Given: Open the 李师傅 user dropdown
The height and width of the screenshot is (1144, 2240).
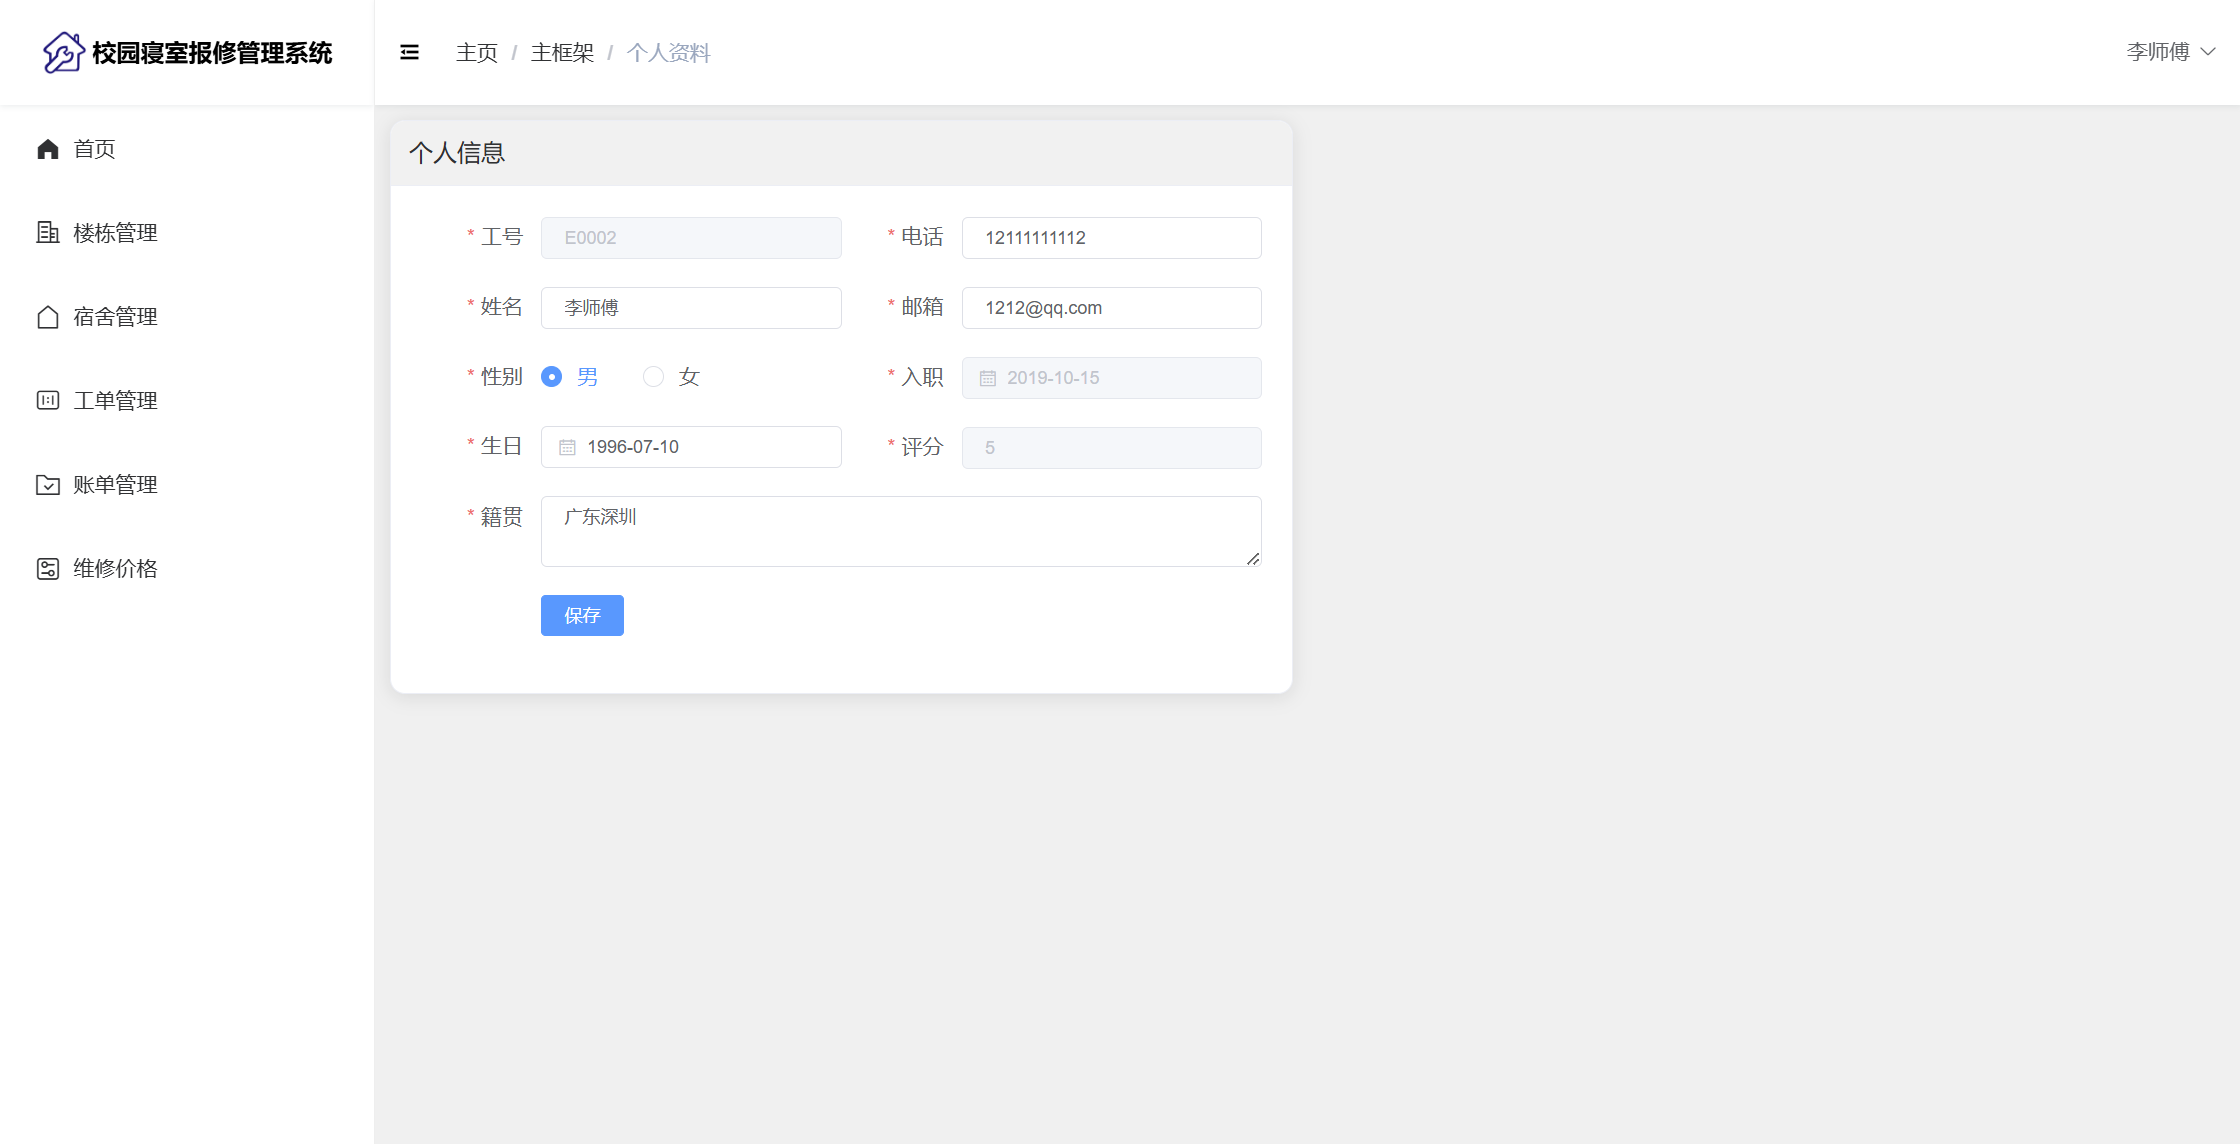Looking at the screenshot, I should point(2170,52).
